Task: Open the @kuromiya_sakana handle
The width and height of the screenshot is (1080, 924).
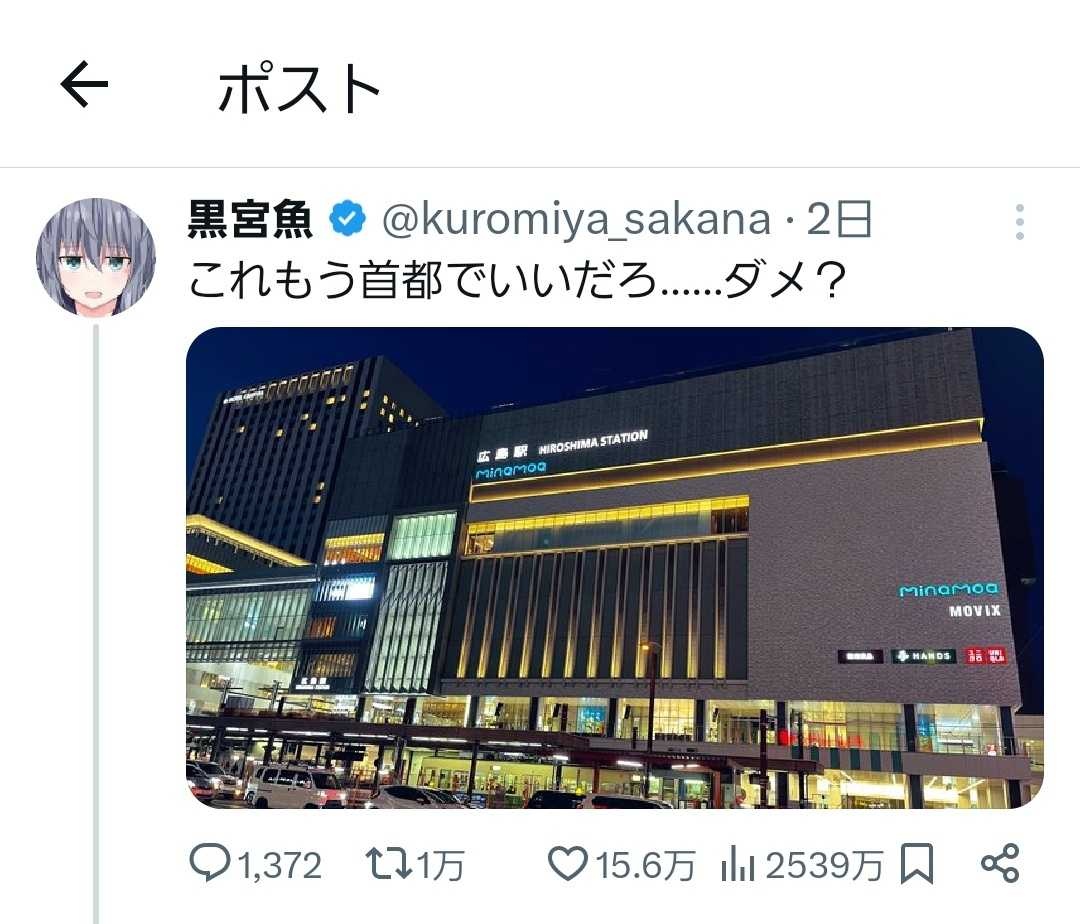Action: (x=577, y=220)
